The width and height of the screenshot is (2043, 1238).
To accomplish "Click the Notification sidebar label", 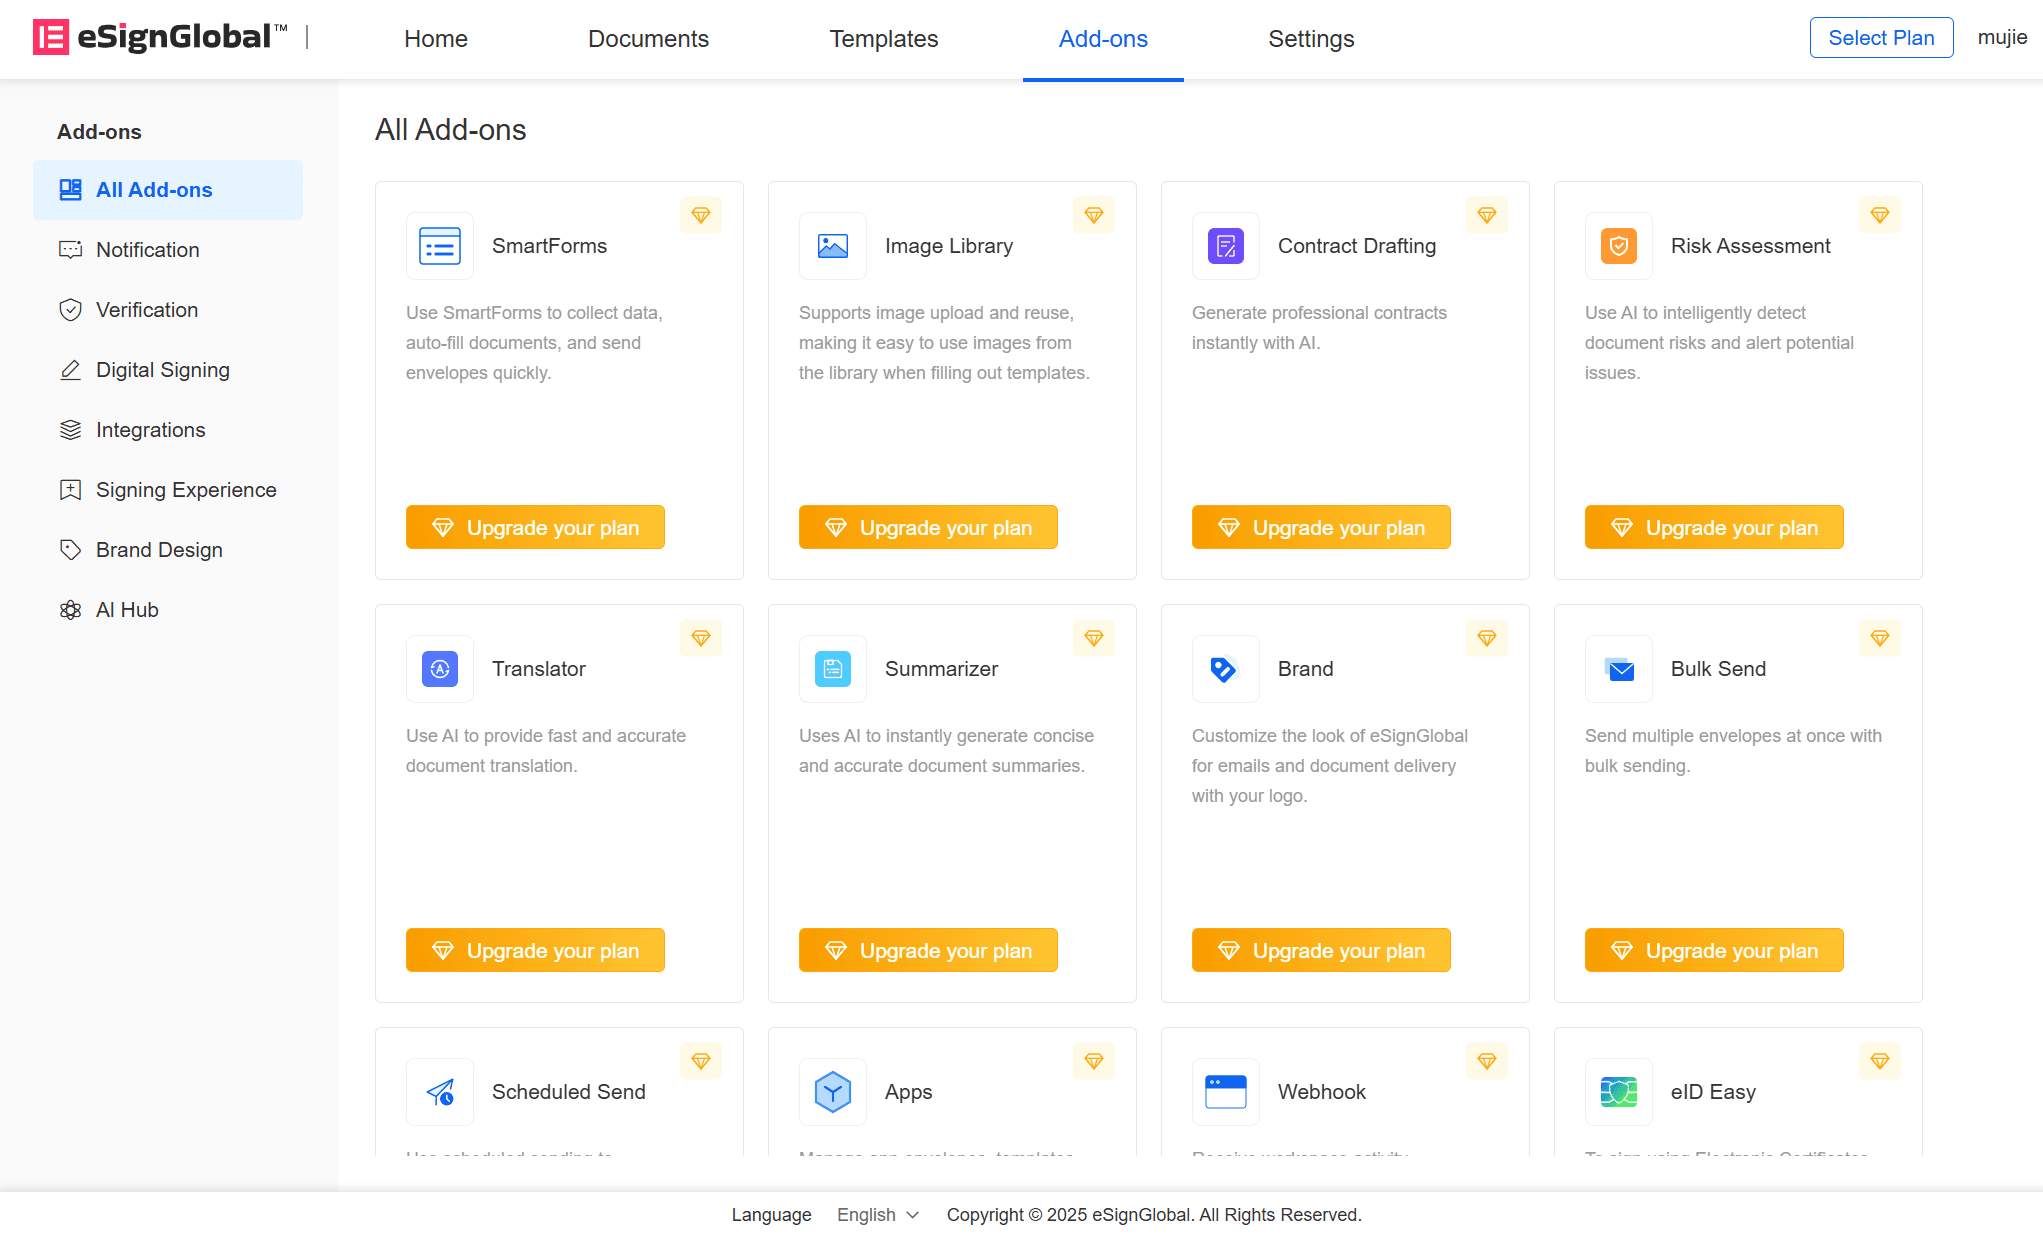I will pos(148,250).
